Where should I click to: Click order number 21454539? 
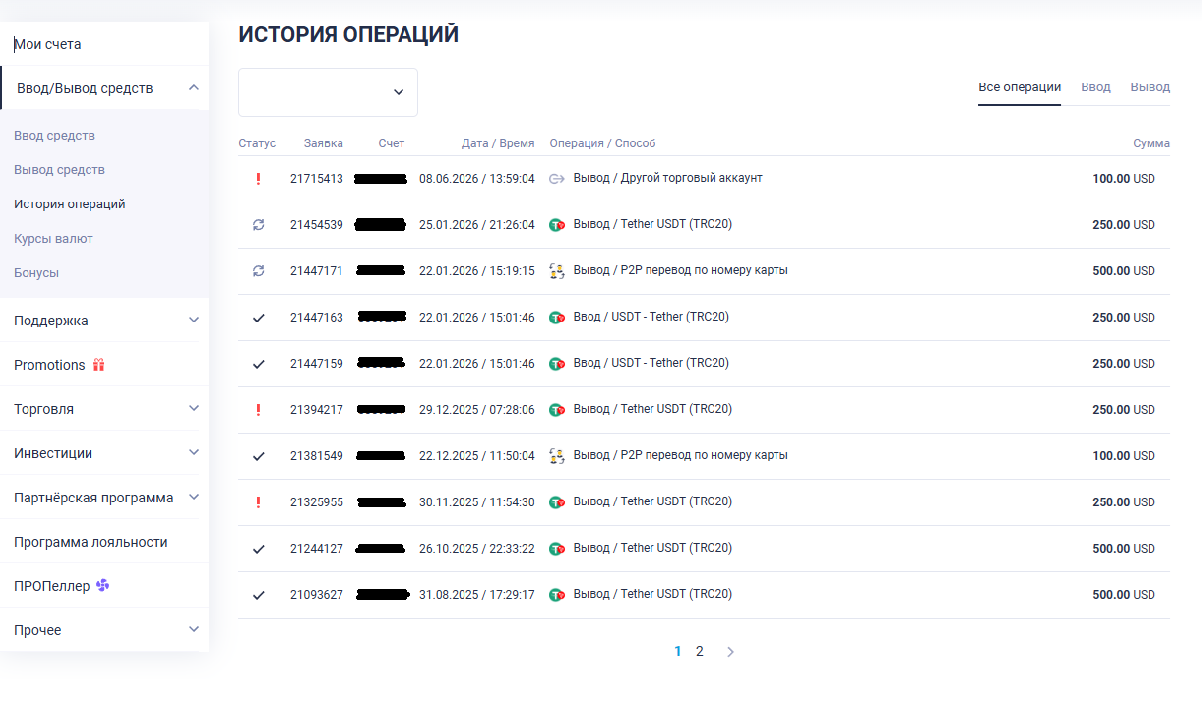(x=316, y=225)
